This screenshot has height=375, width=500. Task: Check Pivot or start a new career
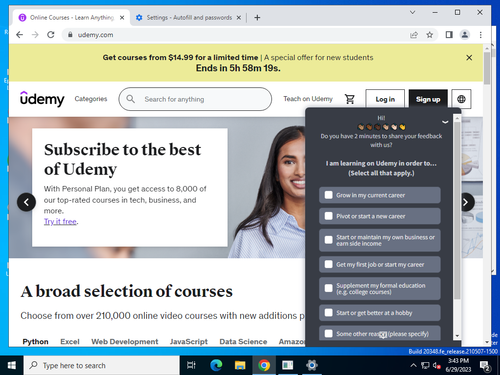pos(329,216)
